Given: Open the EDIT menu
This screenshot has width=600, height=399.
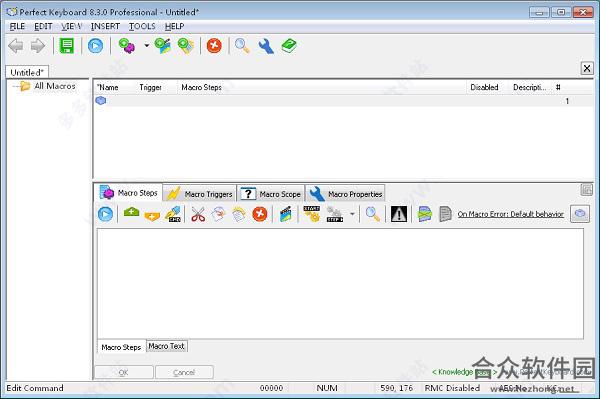Looking at the screenshot, I should (43, 26).
